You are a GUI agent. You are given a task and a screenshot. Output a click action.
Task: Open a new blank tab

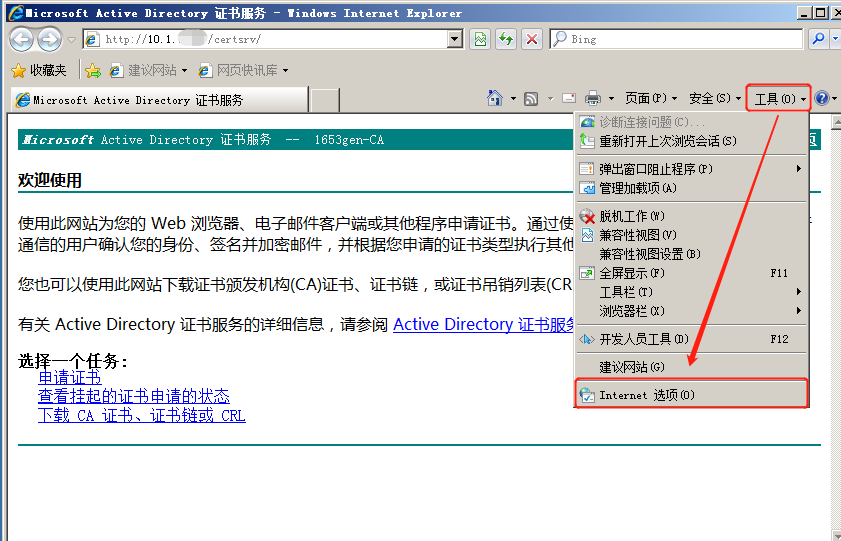coord(324,100)
